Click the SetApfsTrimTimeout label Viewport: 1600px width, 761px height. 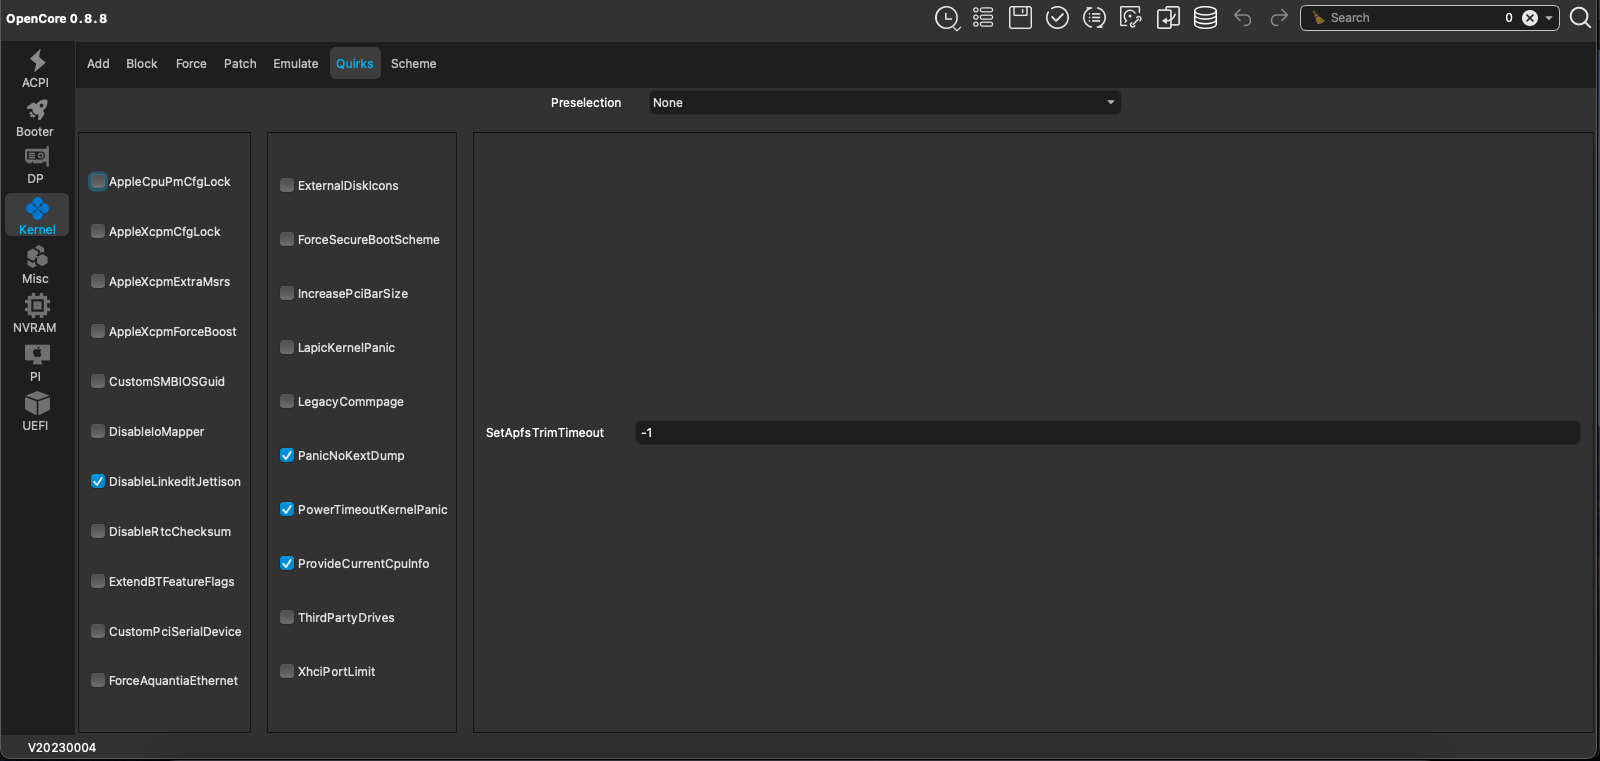tap(545, 433)
